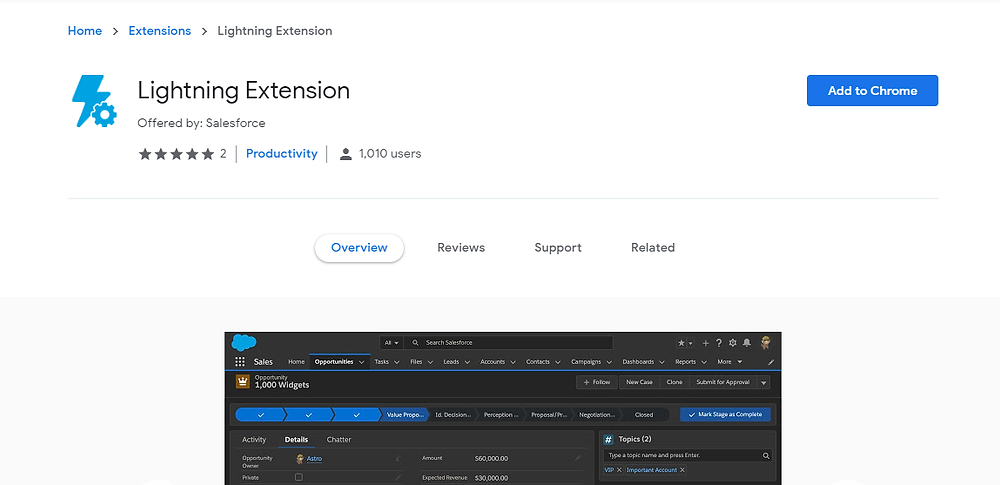Click Submit for Approval button

coord(723,382)
